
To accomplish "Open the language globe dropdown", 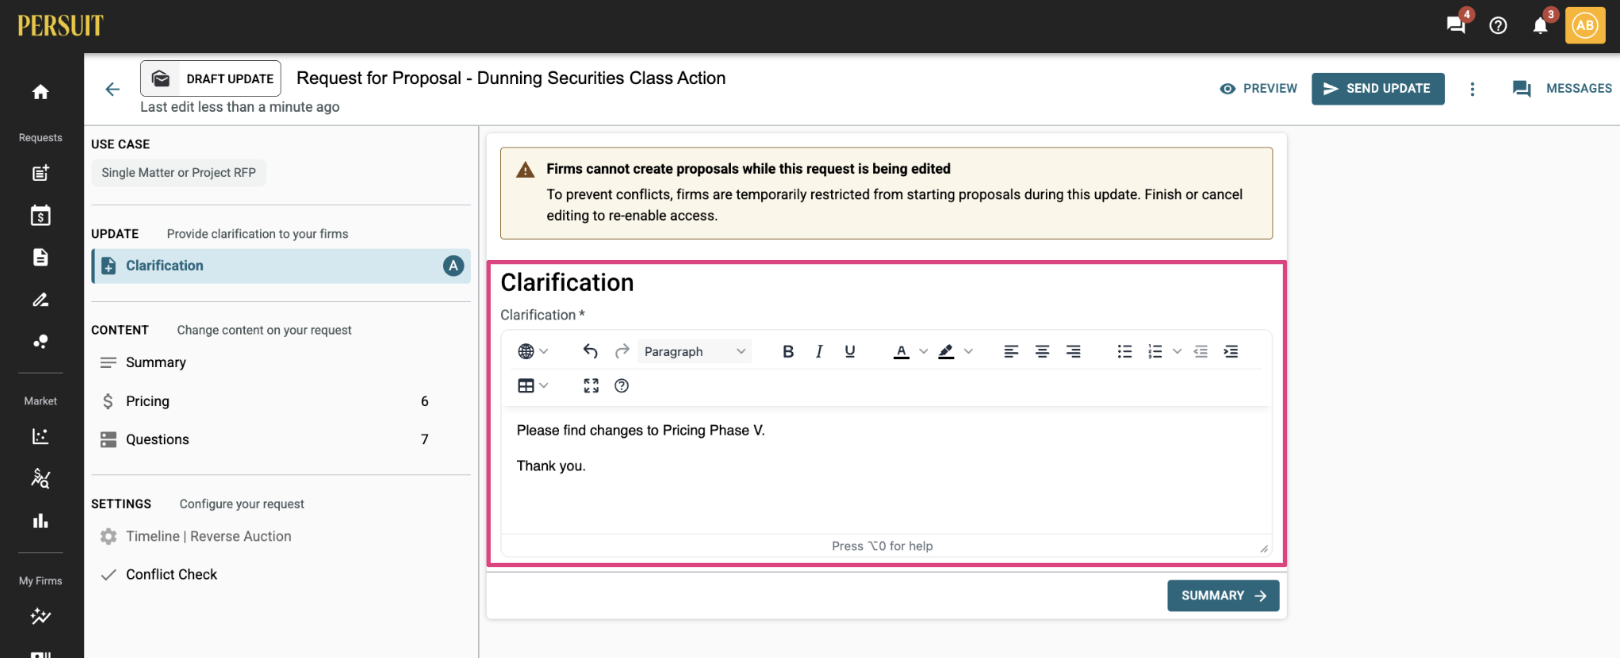I will coord(533,351).
